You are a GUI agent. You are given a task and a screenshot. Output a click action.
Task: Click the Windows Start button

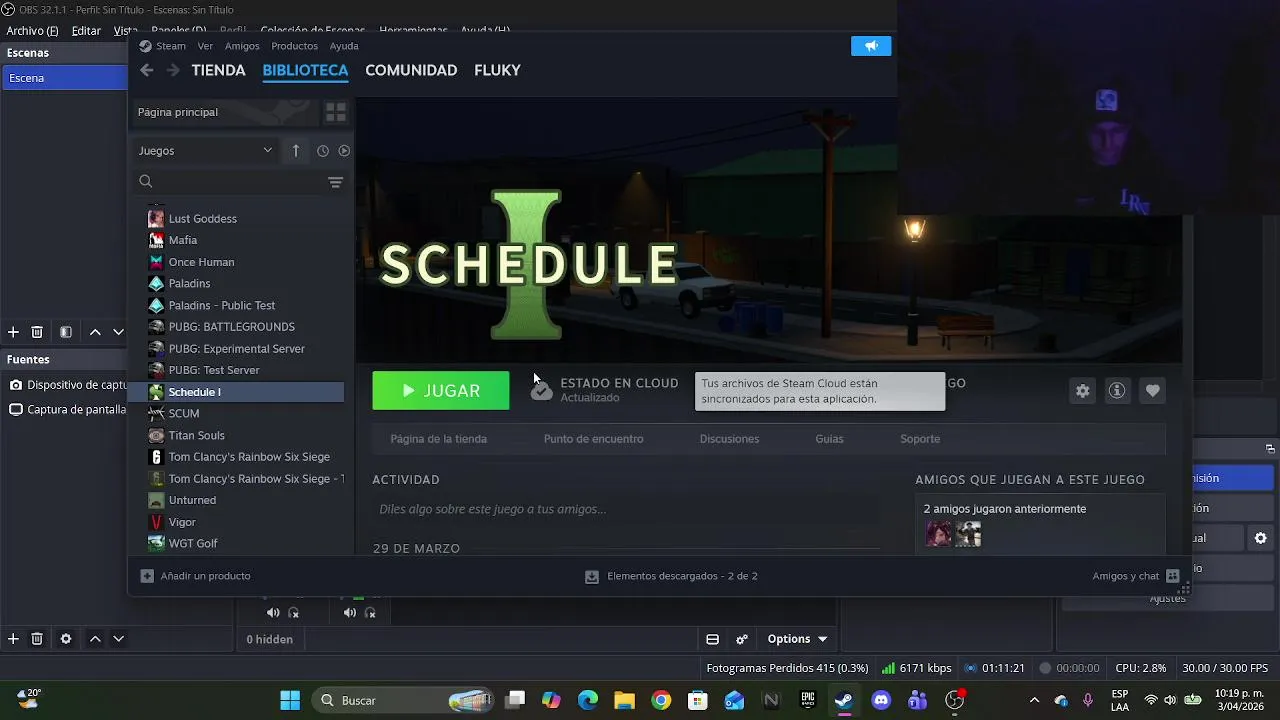coord(290,700)
